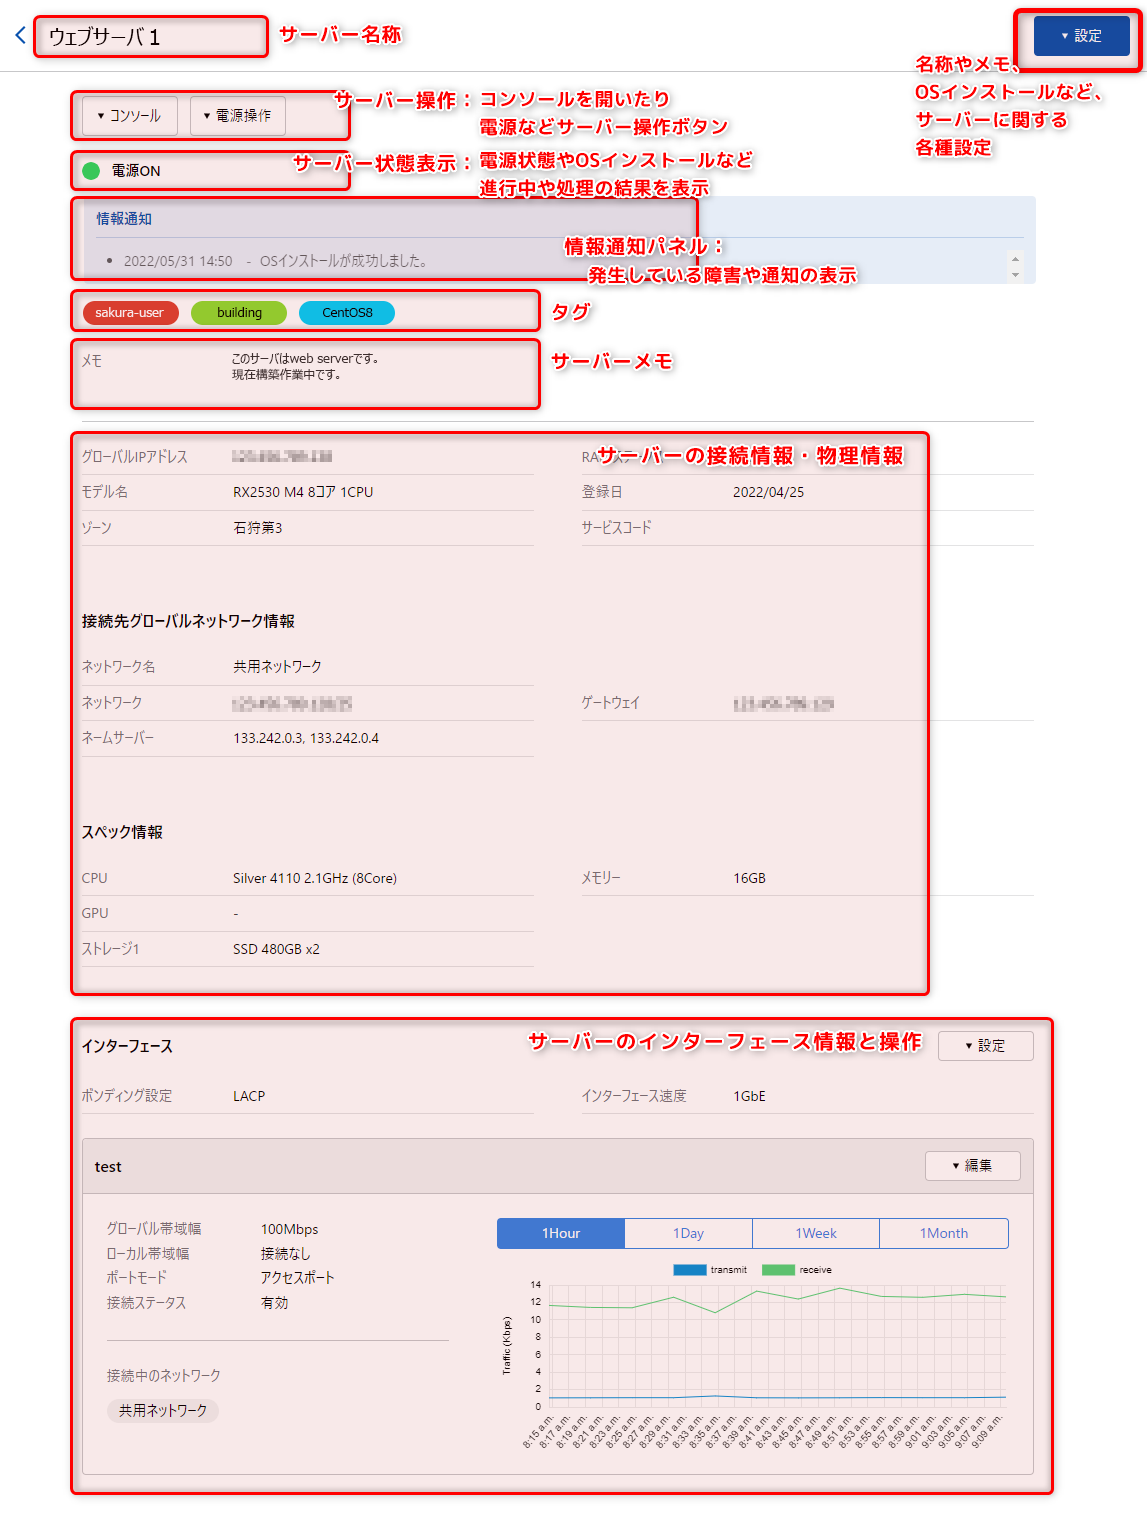Select the 1Hour traffic graph tab
Screen dimensions: 1147x1518
pyautogui.click(x=561, y=1233)
